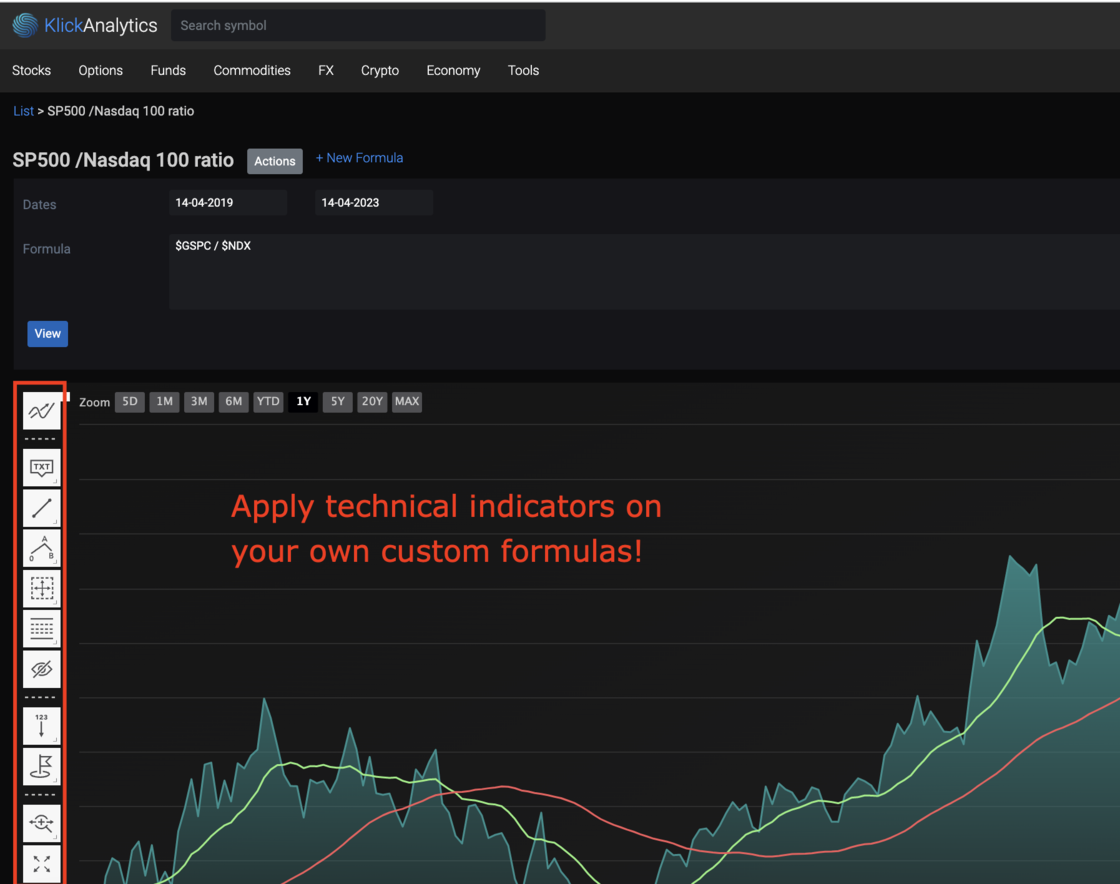This screenshot has height=884, width=1120.
Task: Select the TXT label annotation tool
Action: (x=41, y=468)
